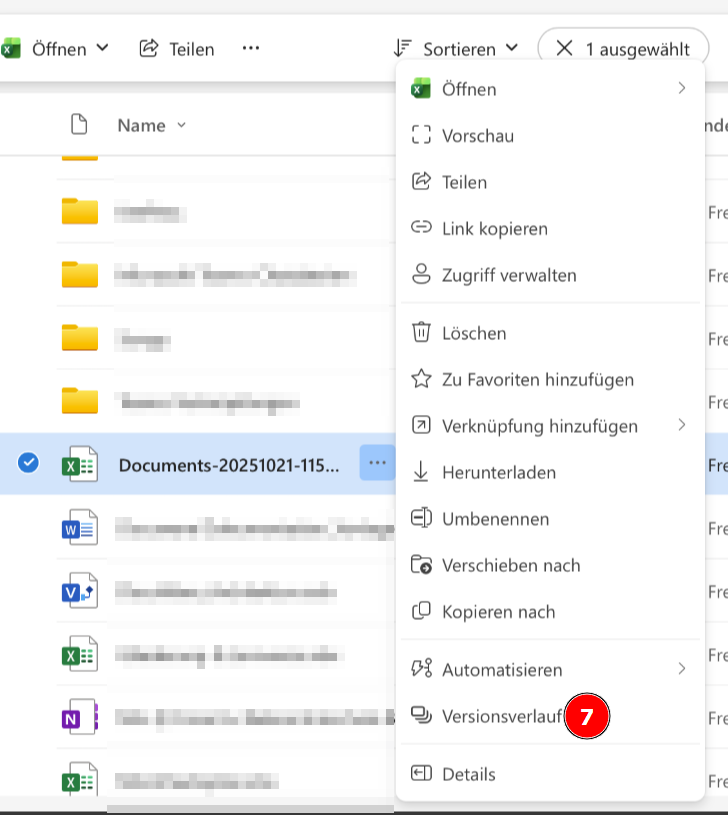This screenshot has height=815, width=728.
Task: Click the trash icon beside Löschen
Action: pyautogui.click(x=421, y=333)
